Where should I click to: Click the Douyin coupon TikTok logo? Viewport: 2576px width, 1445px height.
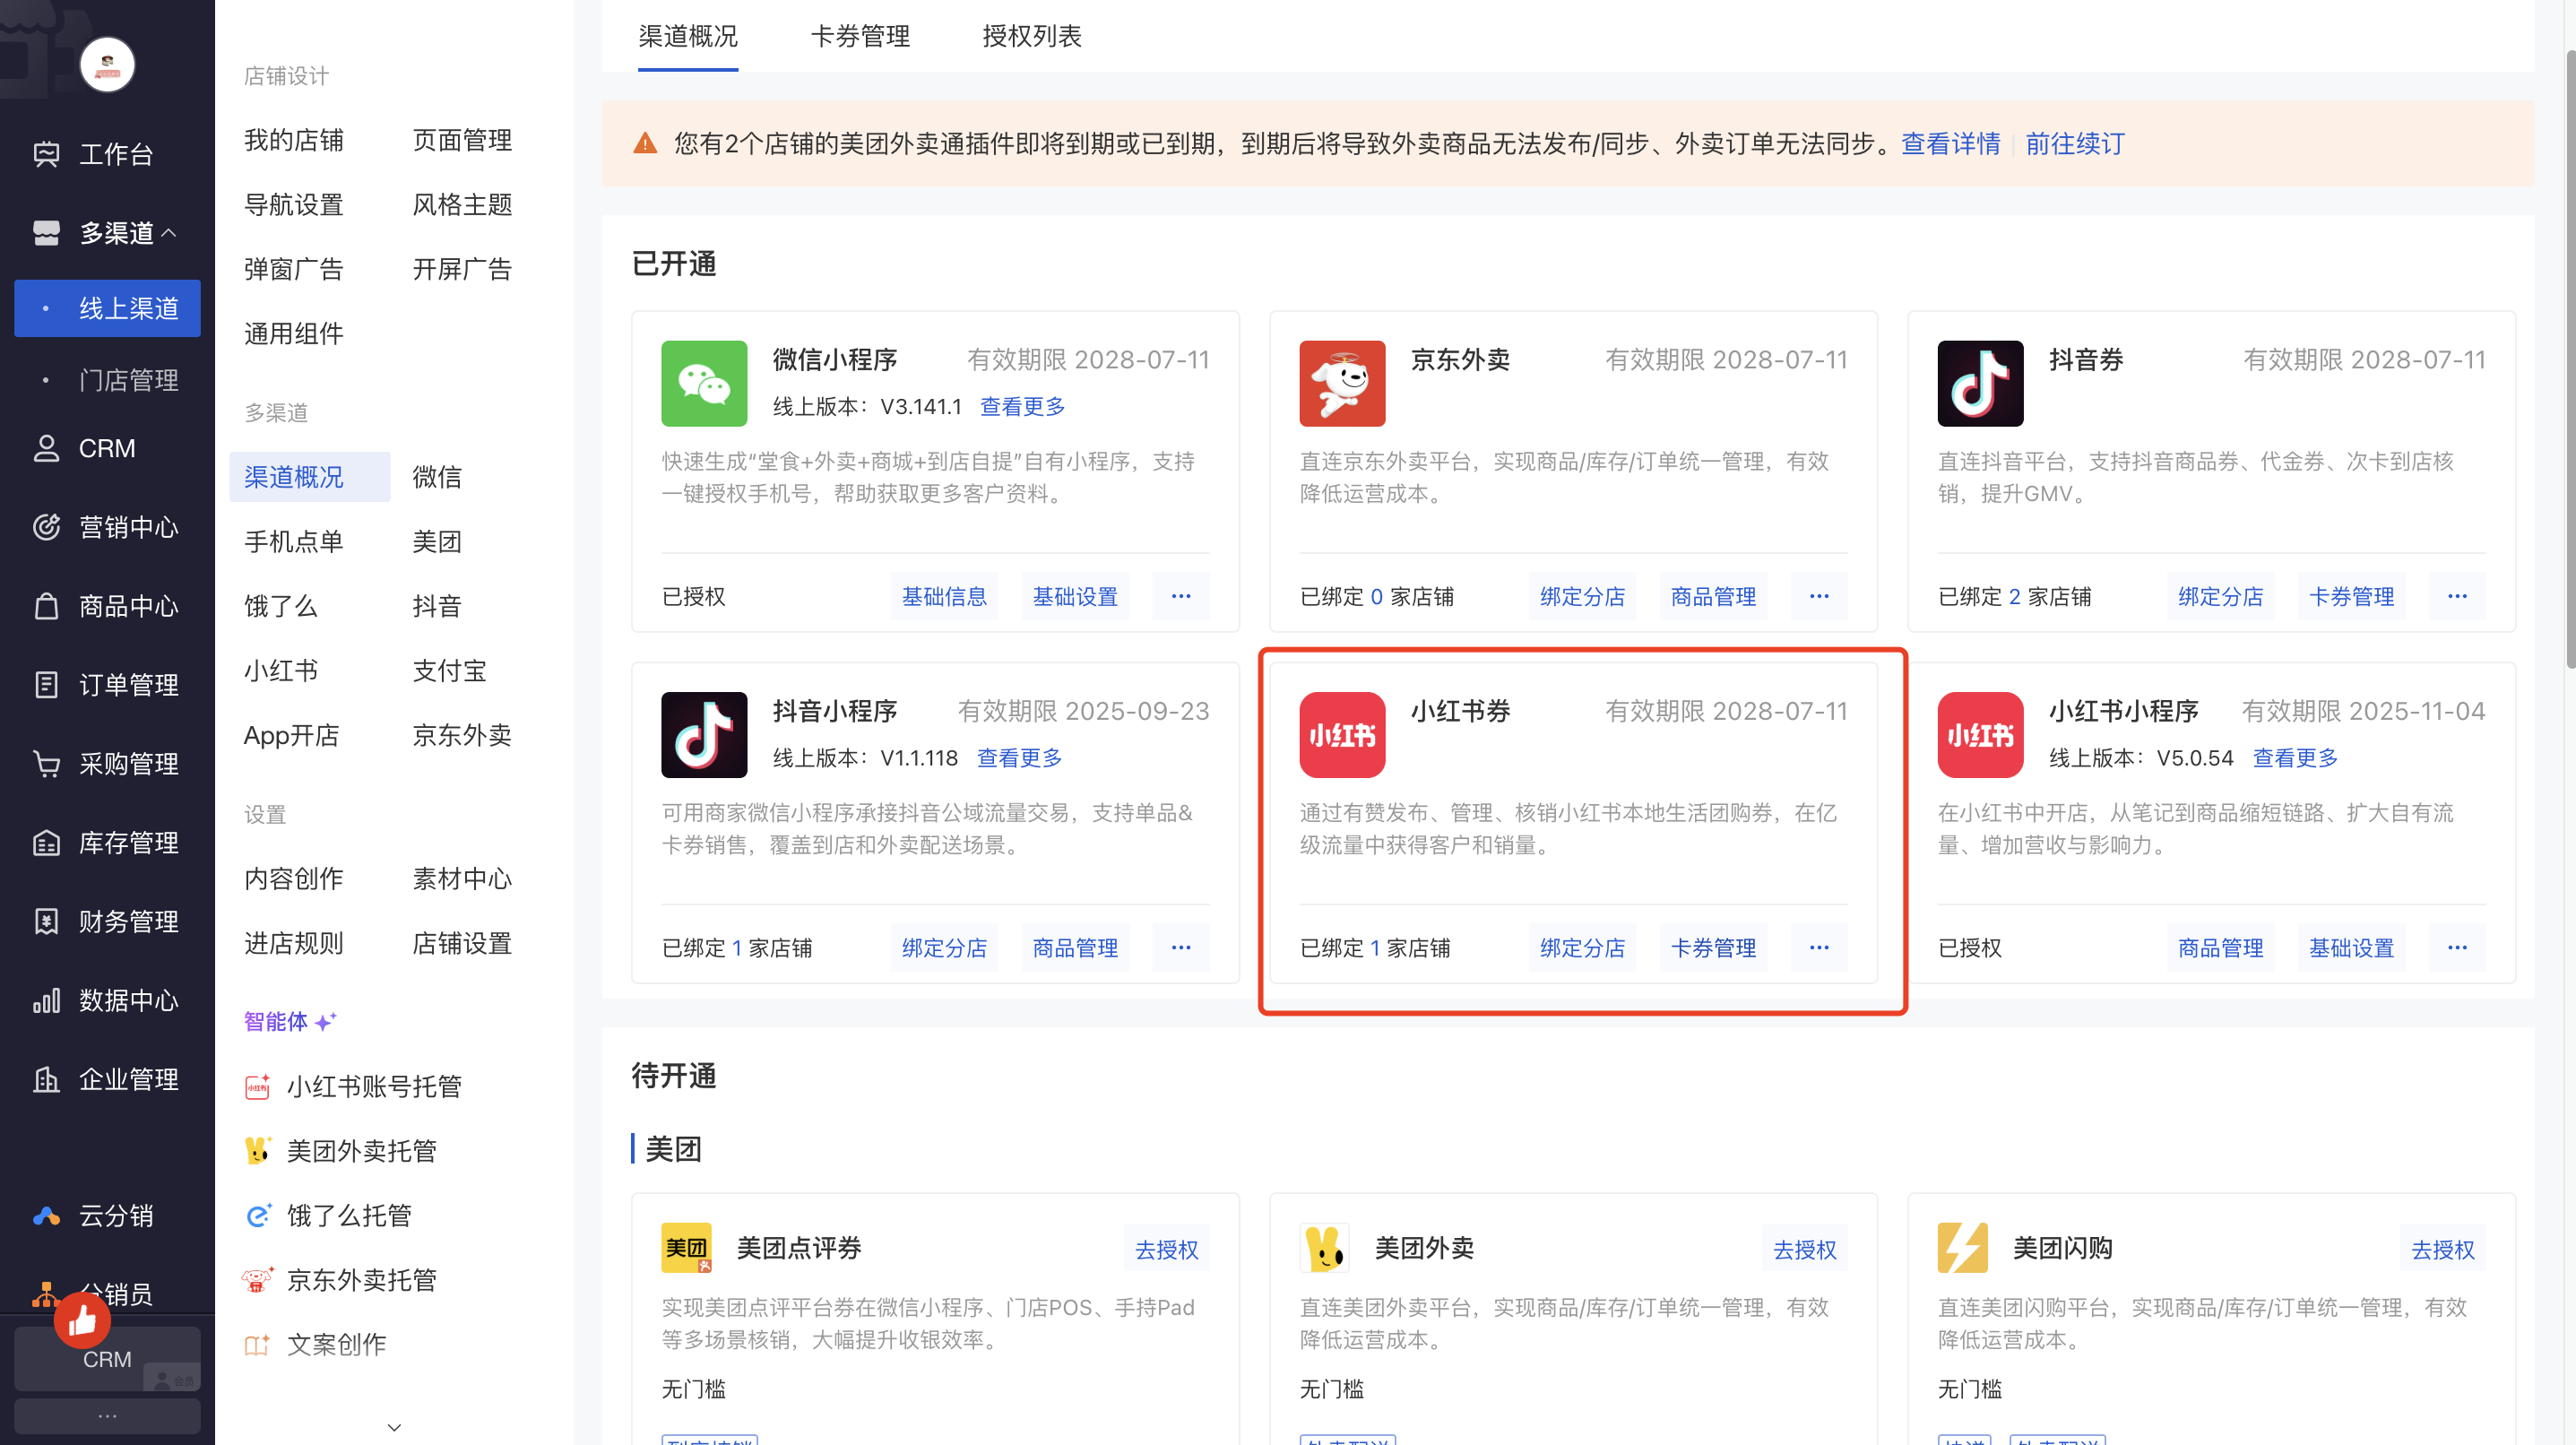coord(1979,383)
